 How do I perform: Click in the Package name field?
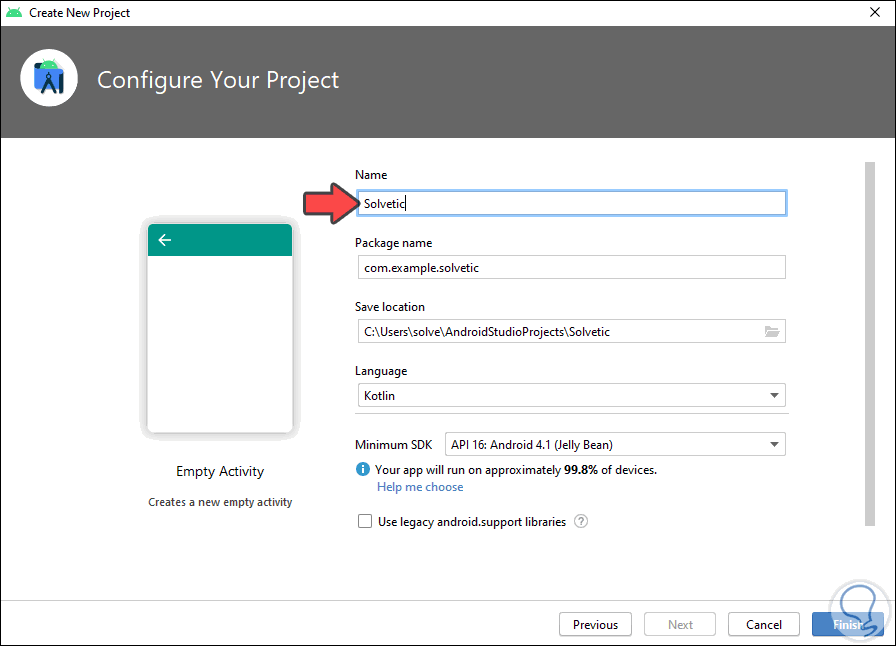click(570, 268)
